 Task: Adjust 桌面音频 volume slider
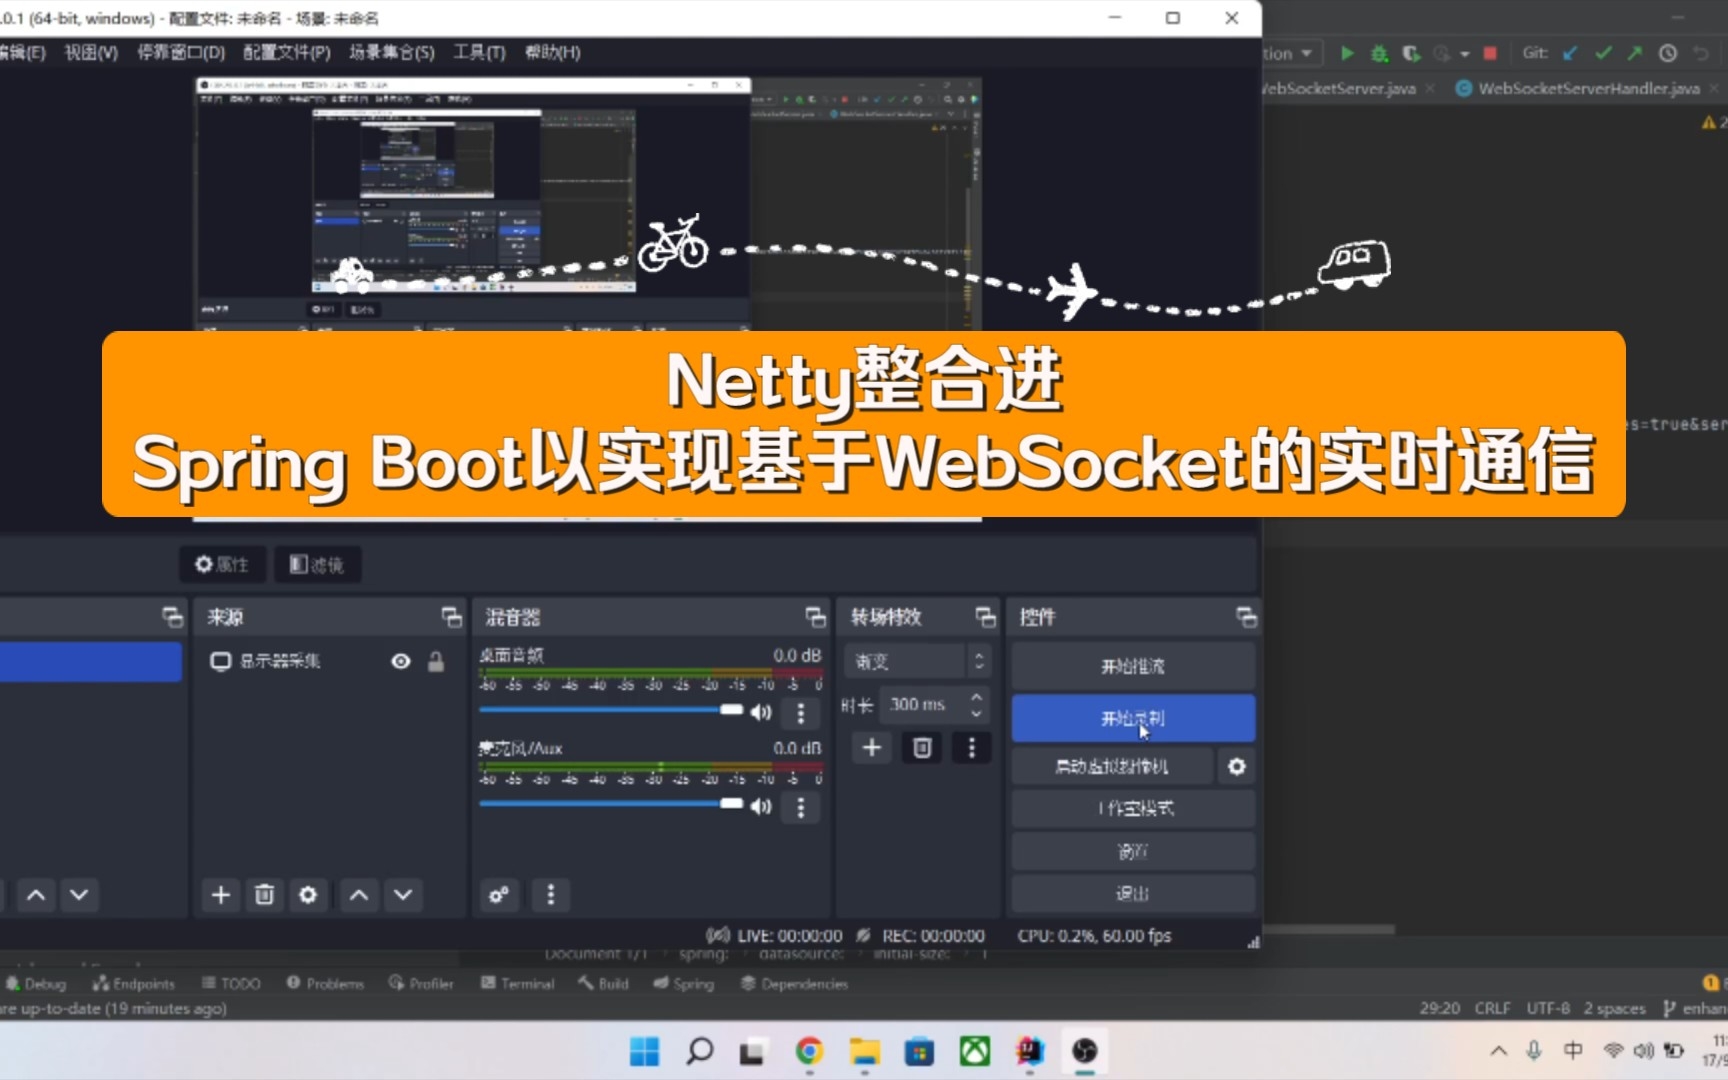(611, 710)
